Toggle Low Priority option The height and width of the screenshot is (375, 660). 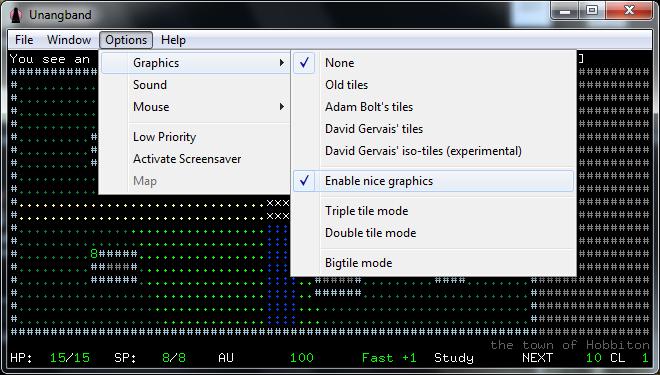pyautogui.click(x=195, y=137)
